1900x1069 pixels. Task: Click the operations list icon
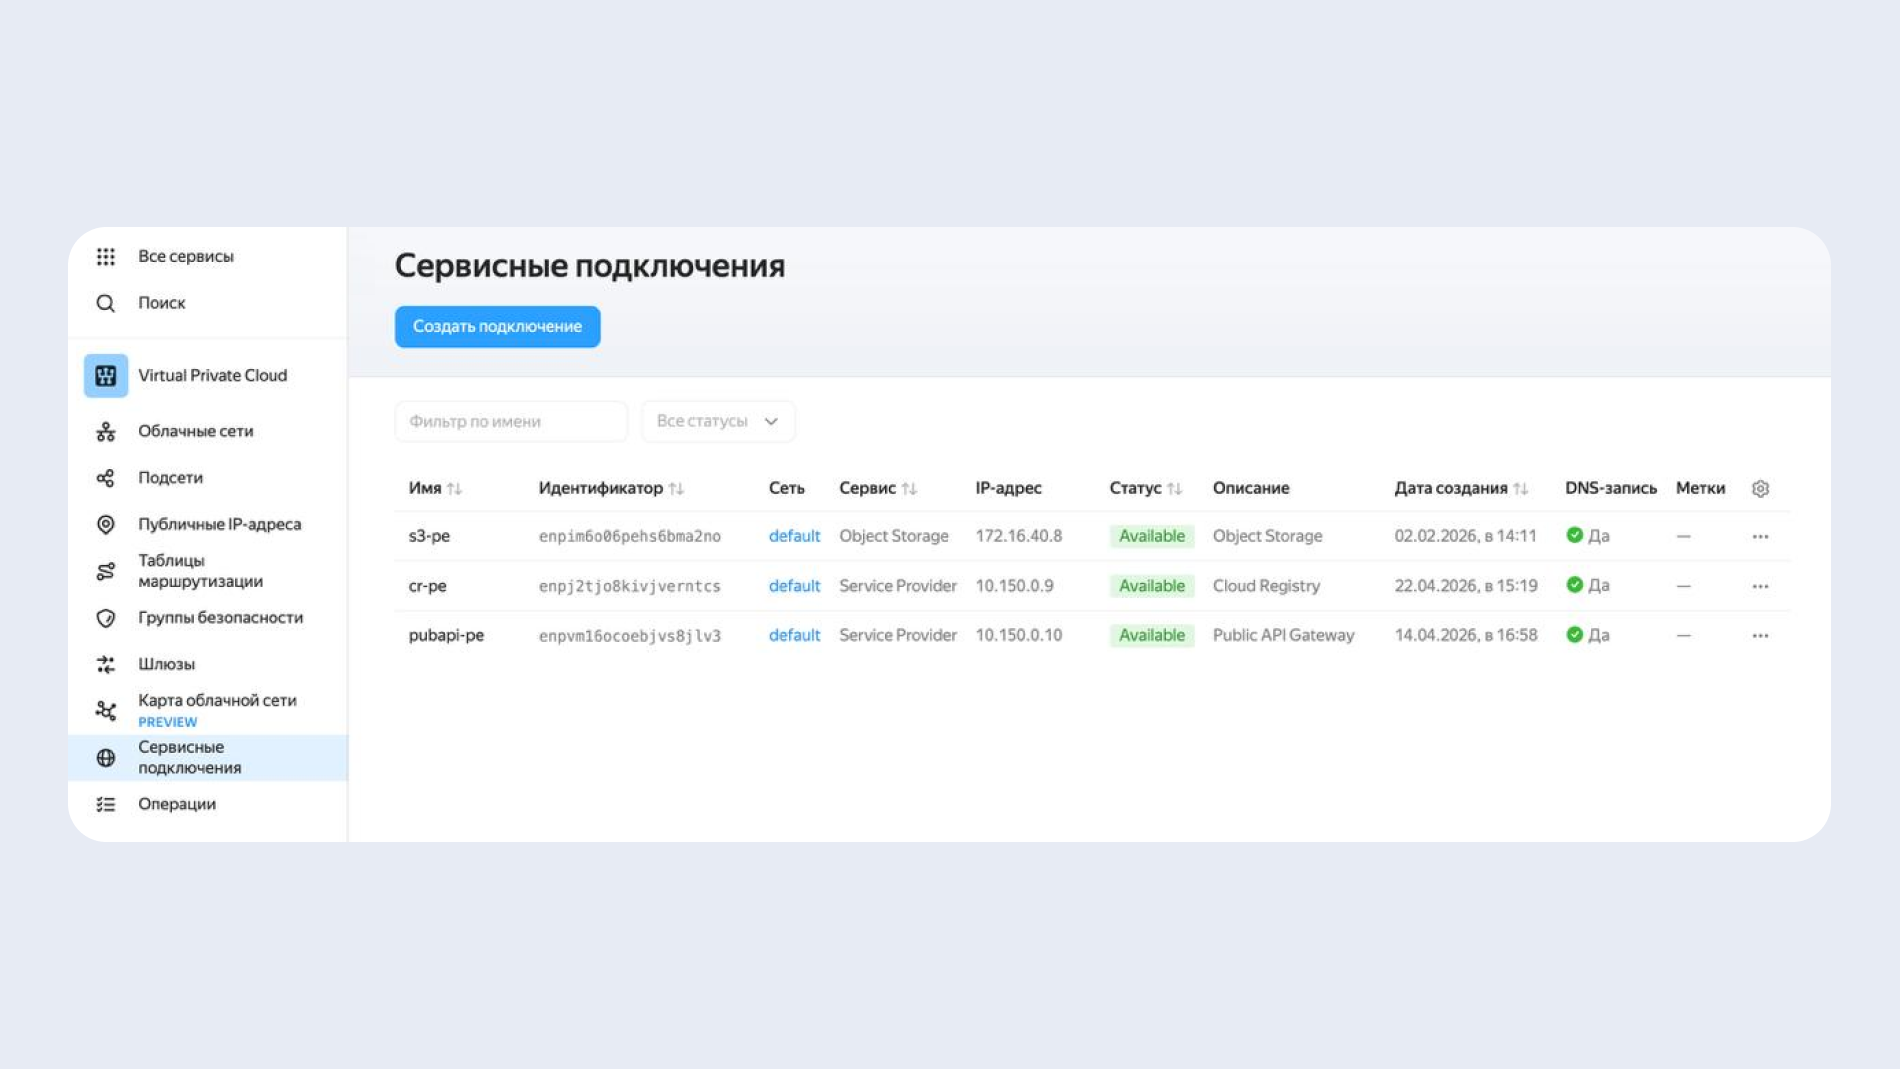[106, 805]
